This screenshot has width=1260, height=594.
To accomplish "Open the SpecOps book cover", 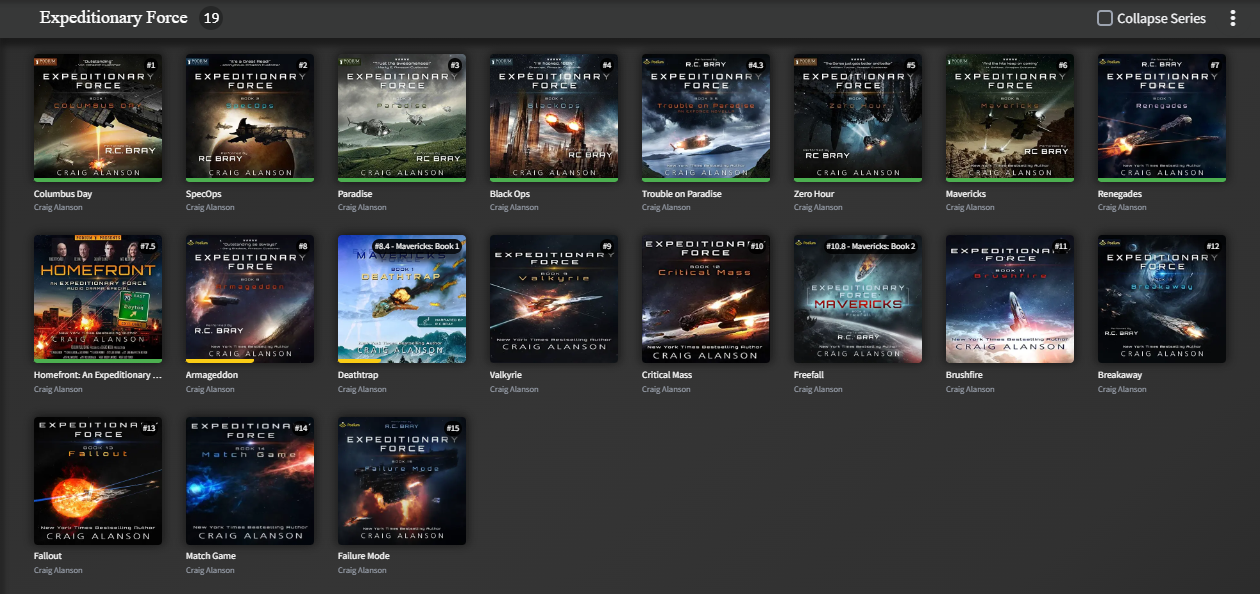I will coord(250,118).
